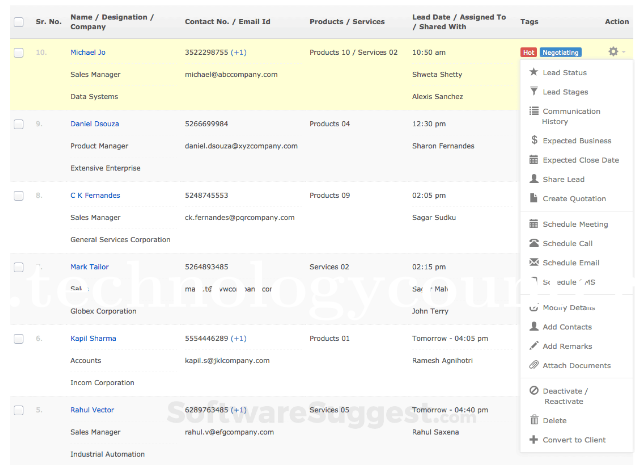Click the funnel icon beside Lead Stages
The height and width of the screenshot is (465, 635).
[x=534, y=91]
